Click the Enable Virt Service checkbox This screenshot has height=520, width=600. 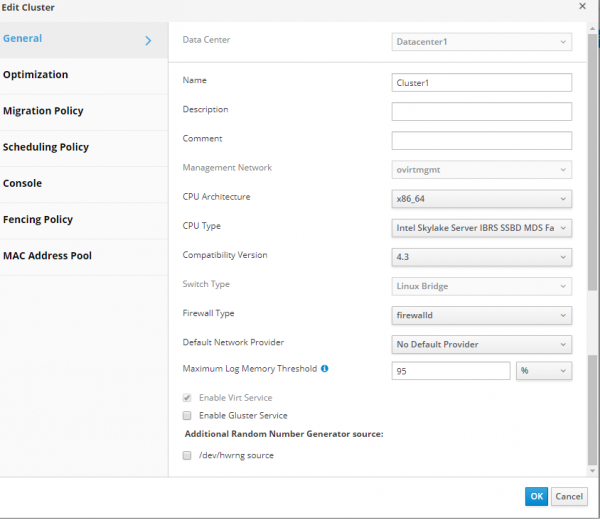click(x=187, y=398)
